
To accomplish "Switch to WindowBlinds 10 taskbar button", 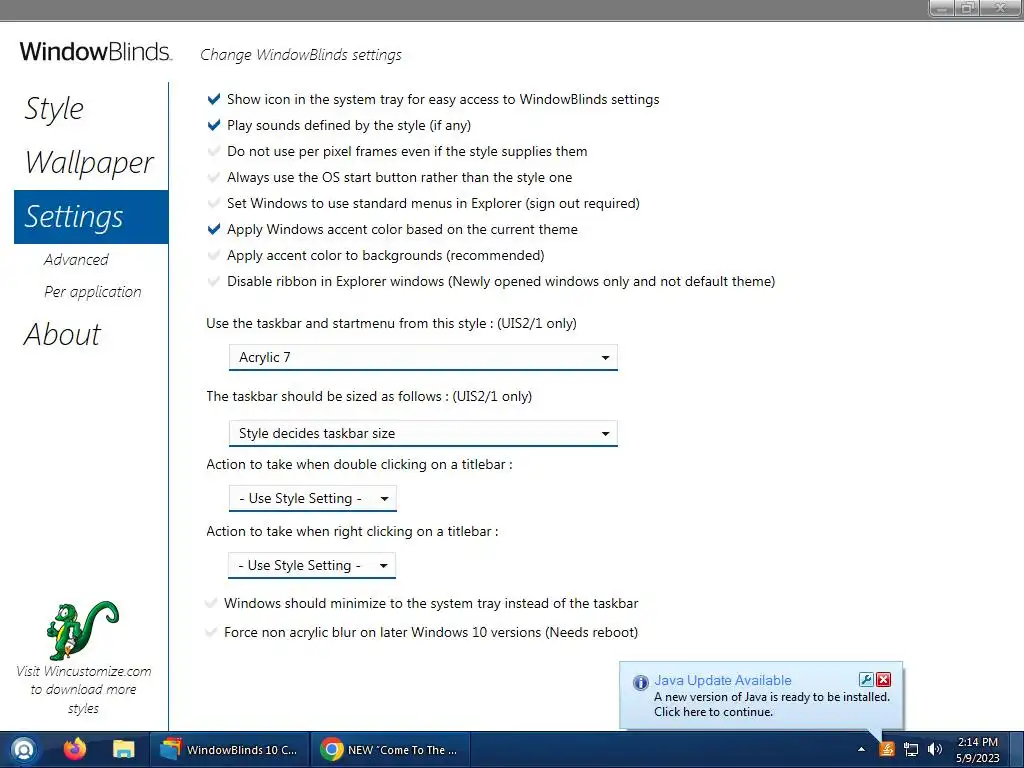I will 229,750.
